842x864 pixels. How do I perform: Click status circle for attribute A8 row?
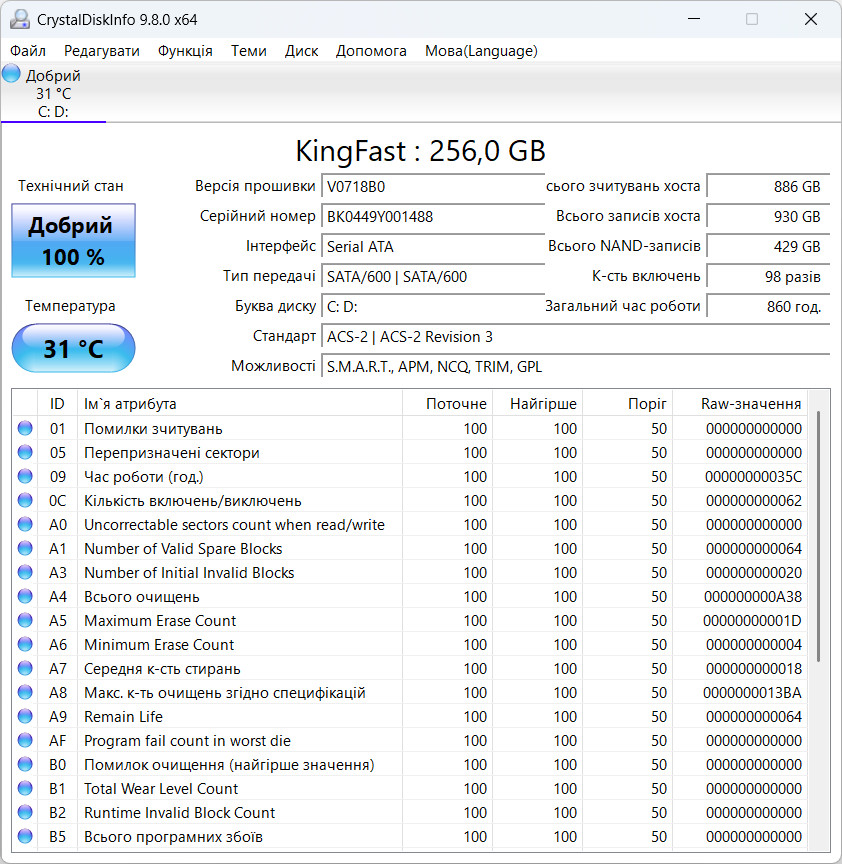pos(25,692)
